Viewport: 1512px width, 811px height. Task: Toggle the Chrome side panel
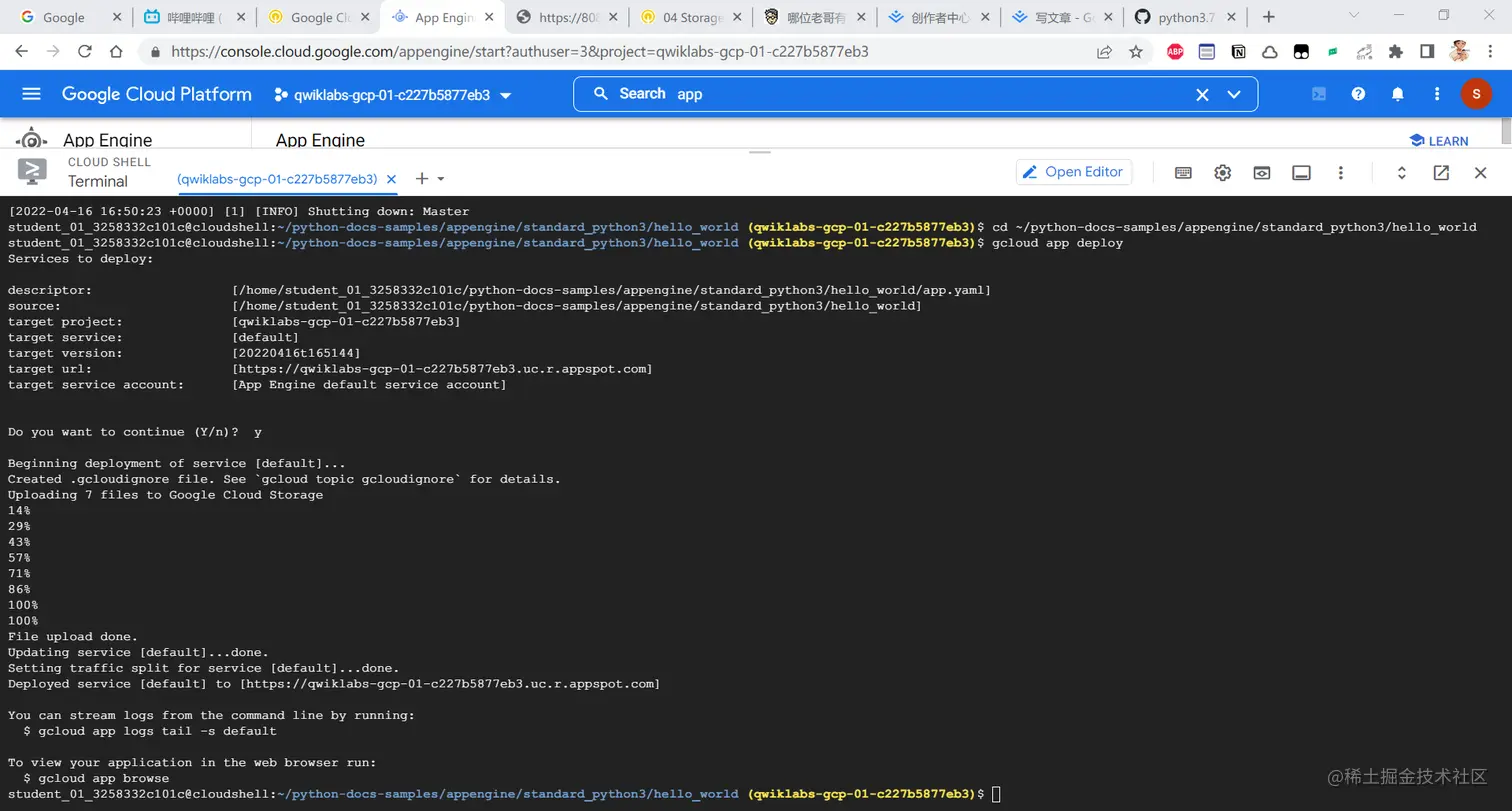pyautogui.click(x=1427, y=52)
